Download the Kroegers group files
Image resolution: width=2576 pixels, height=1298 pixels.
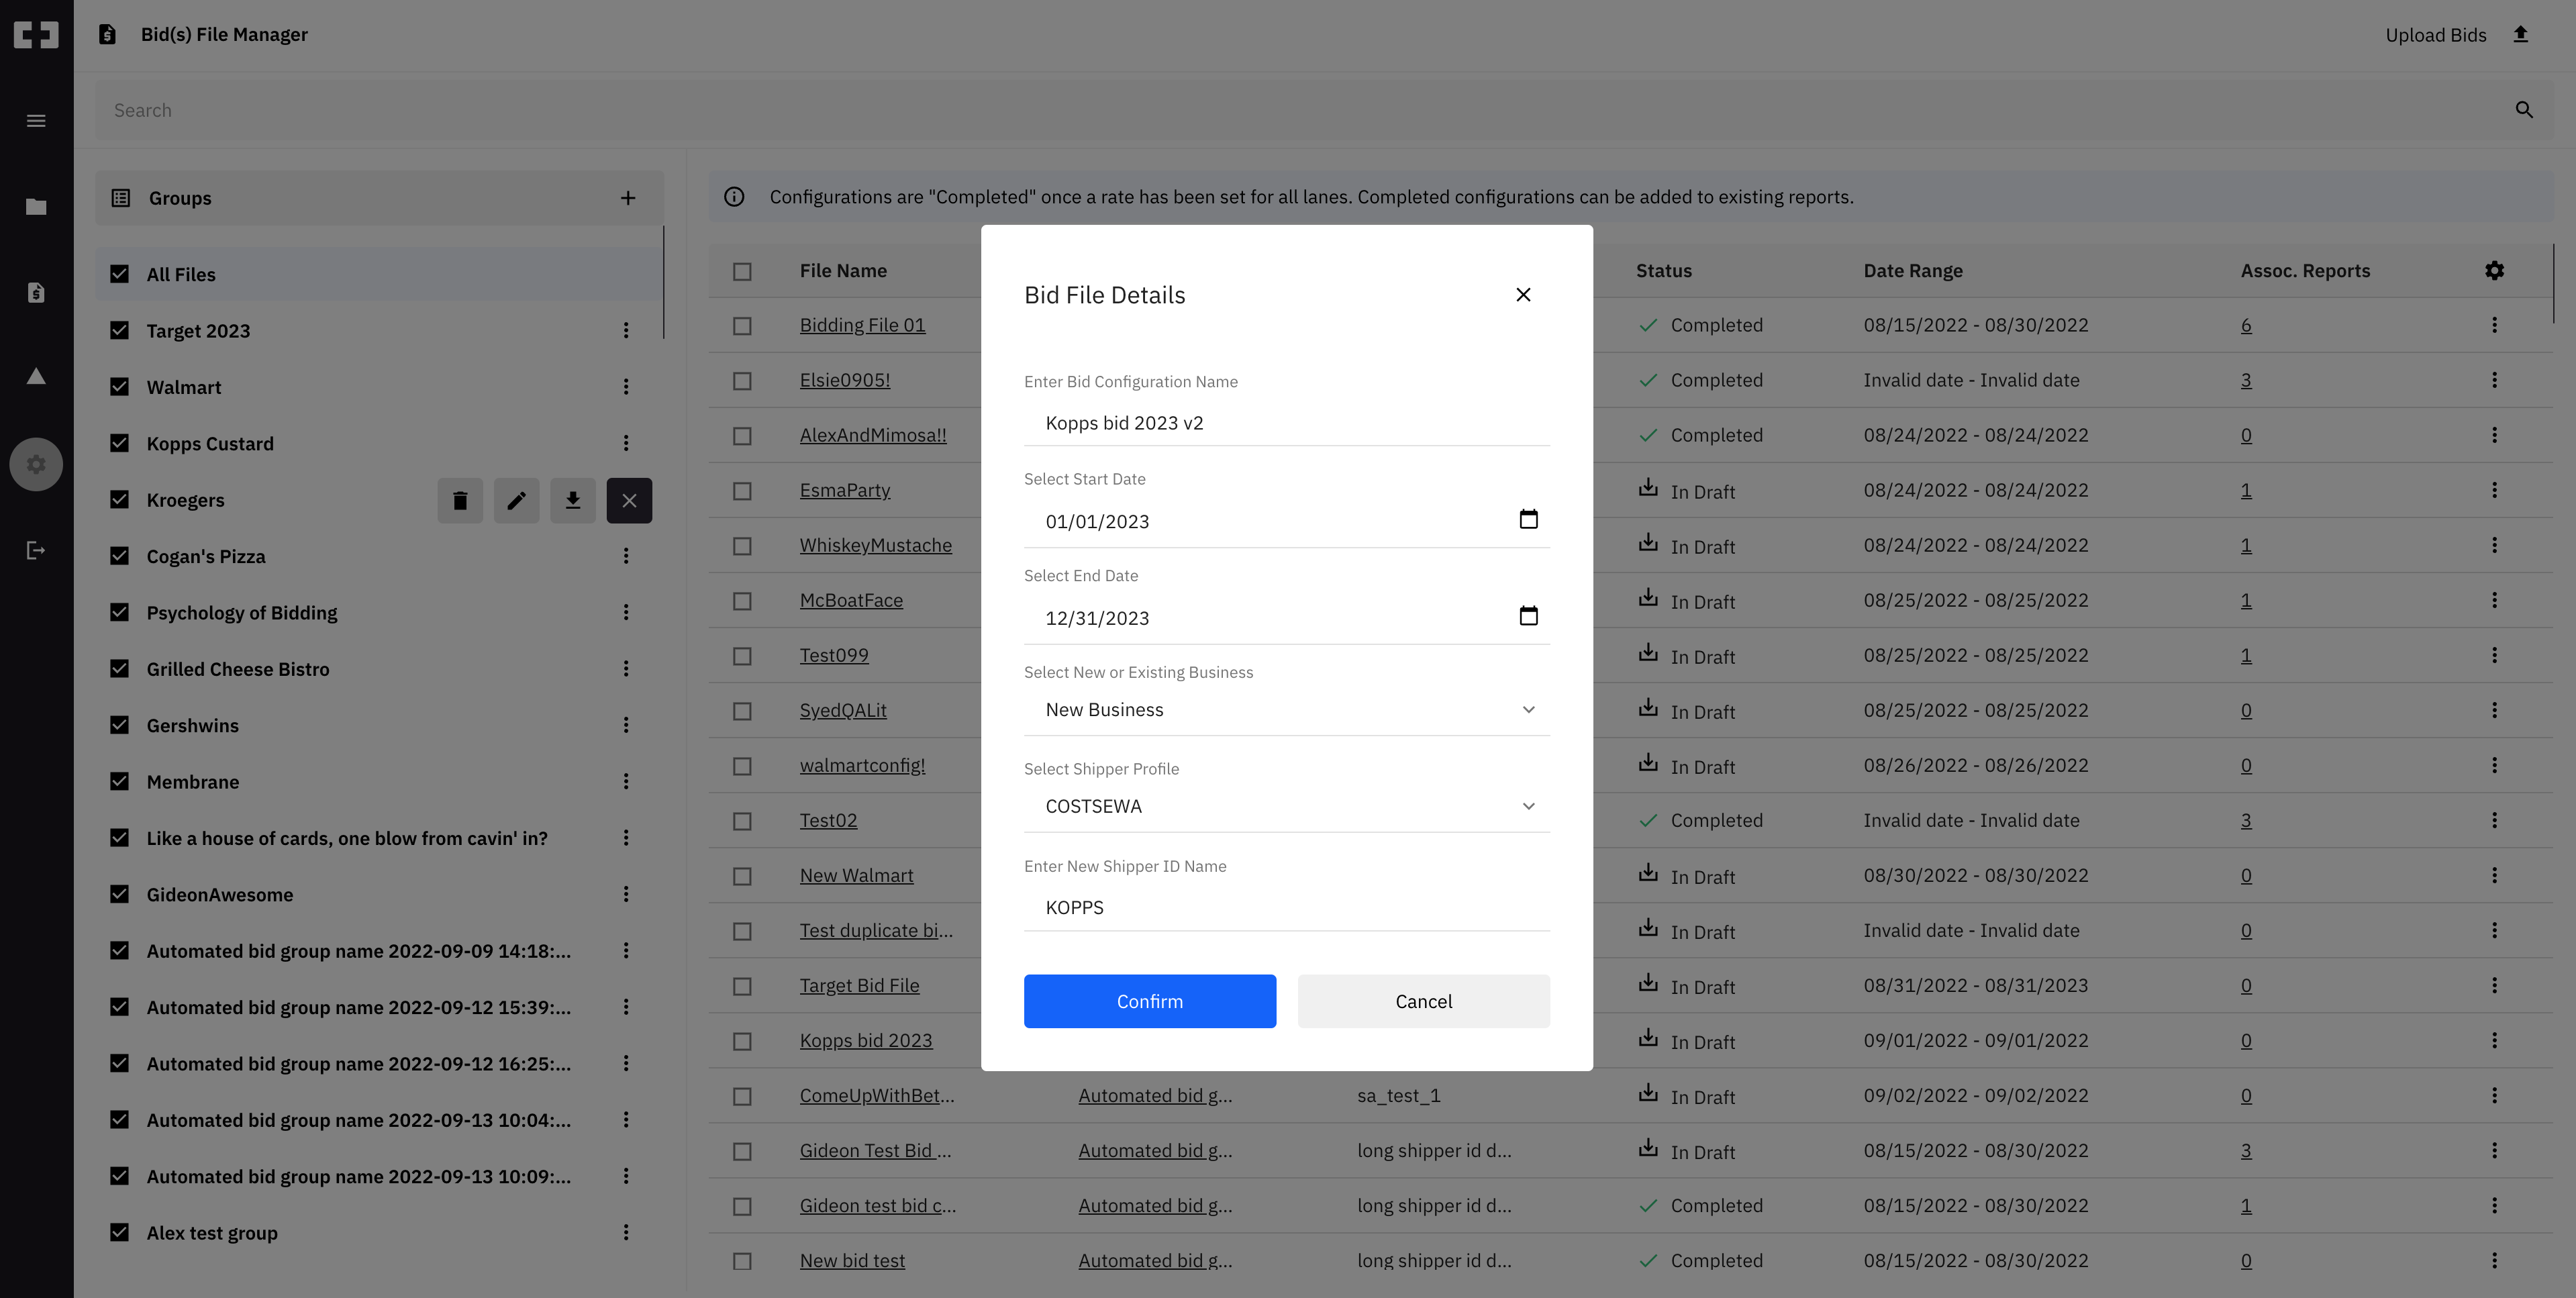(x=573, y=500)
